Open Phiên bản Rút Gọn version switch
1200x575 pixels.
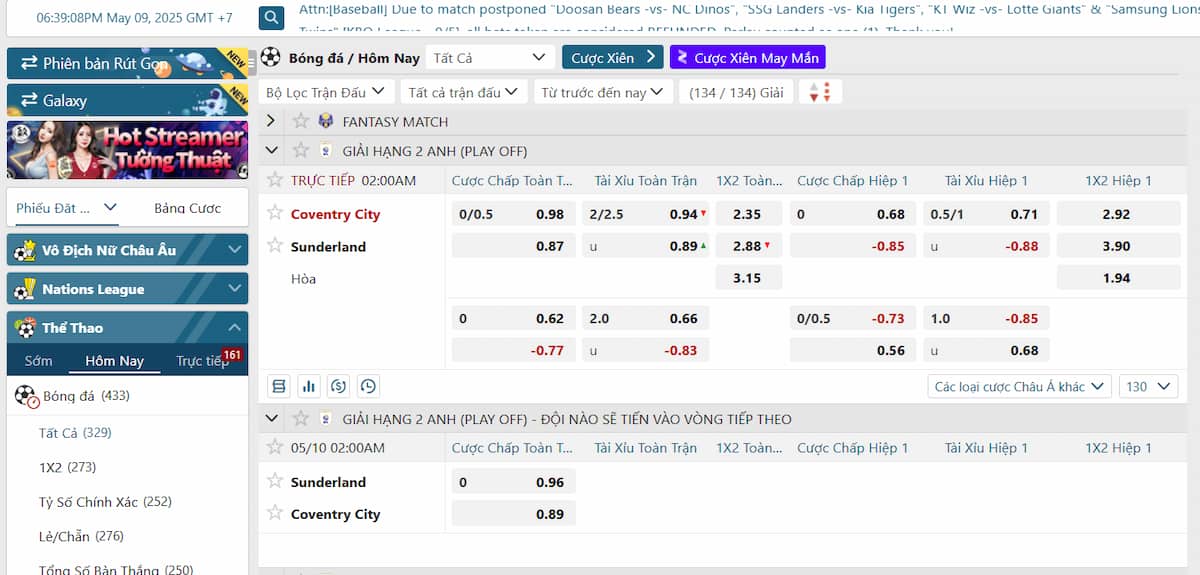(127, 63)
